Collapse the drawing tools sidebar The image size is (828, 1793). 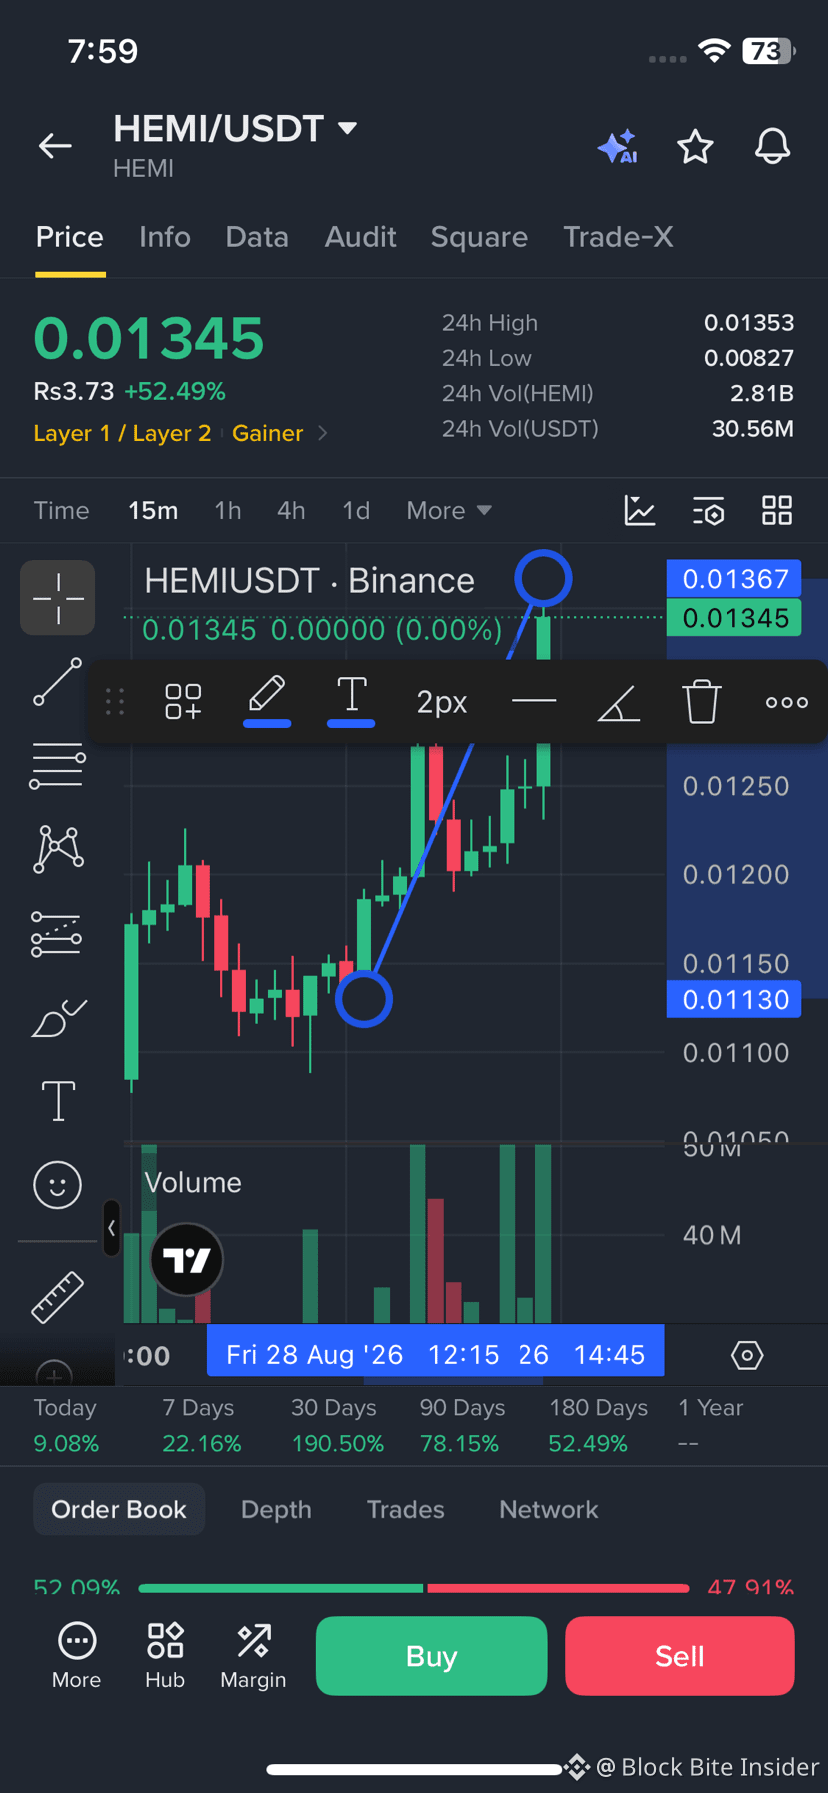111,1228
